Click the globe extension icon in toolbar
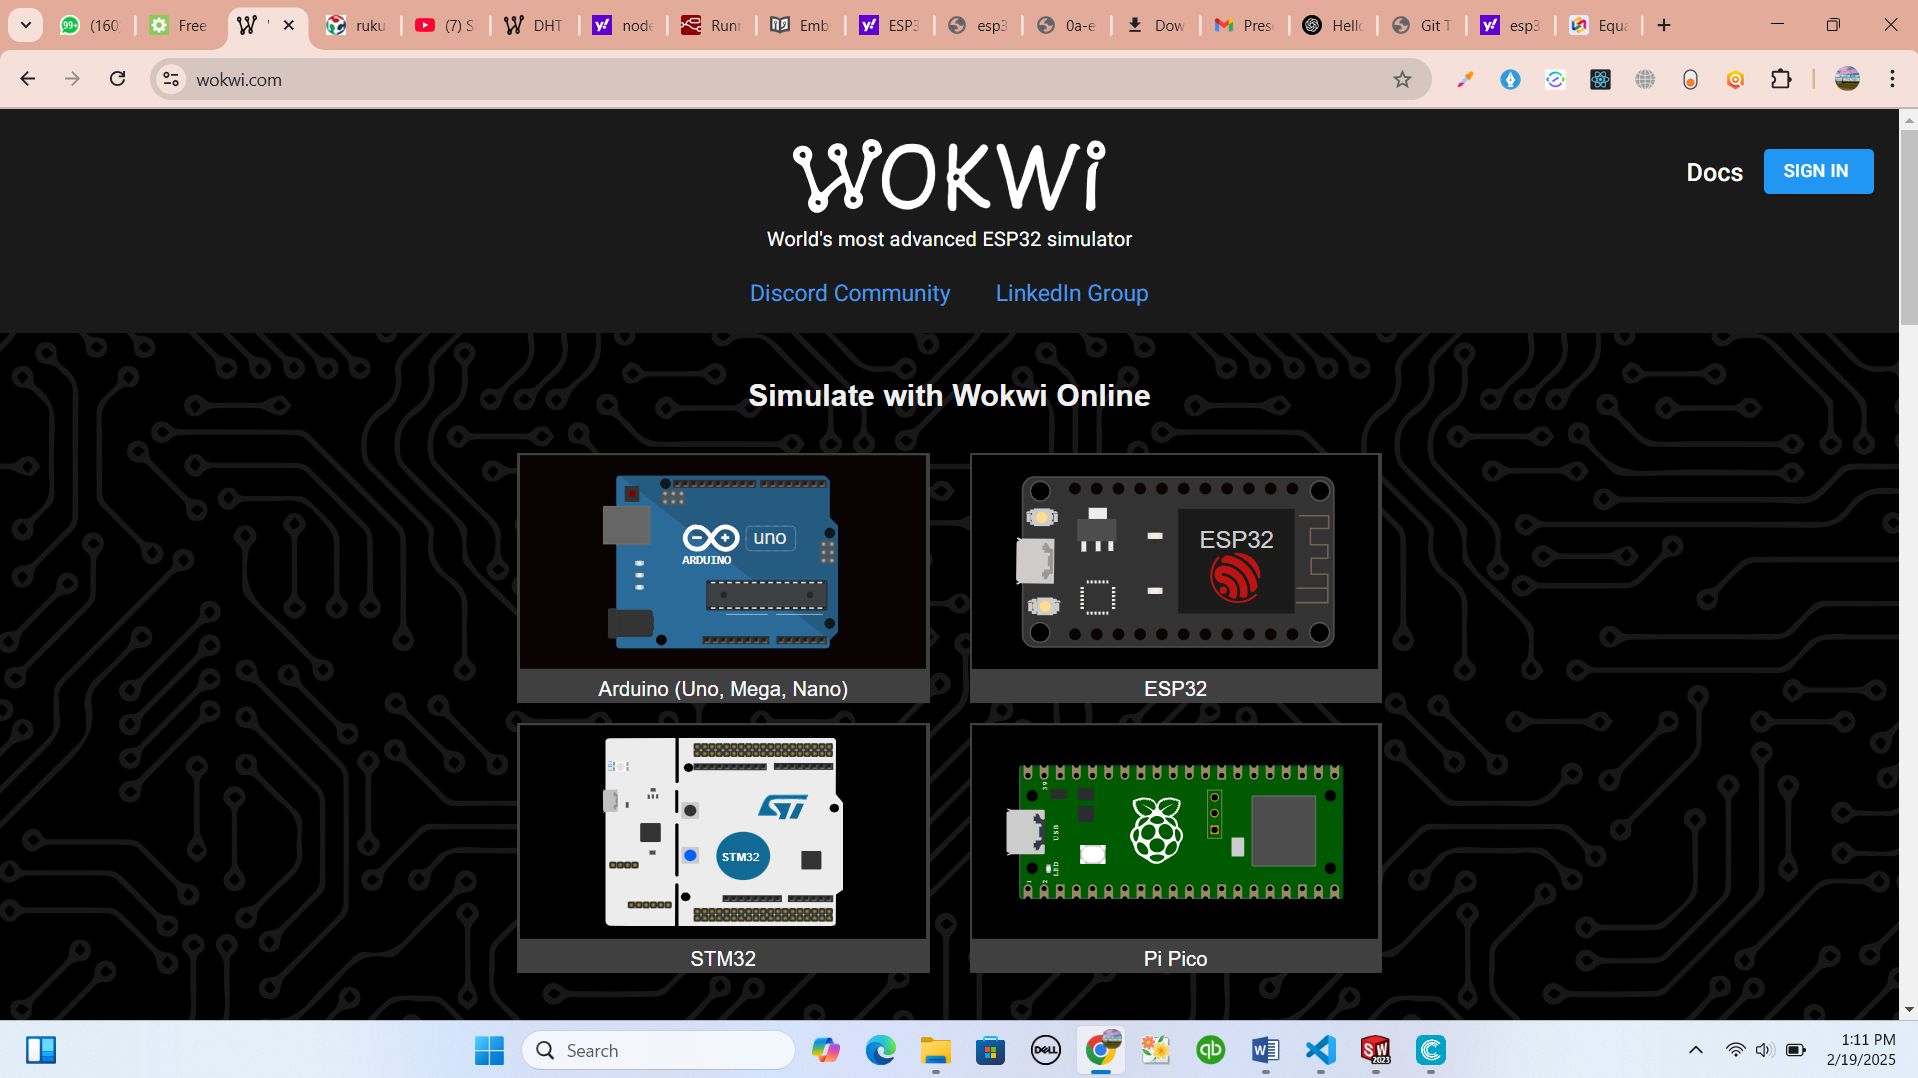Screen dimensions: 1918x1078 point(1645,79)
